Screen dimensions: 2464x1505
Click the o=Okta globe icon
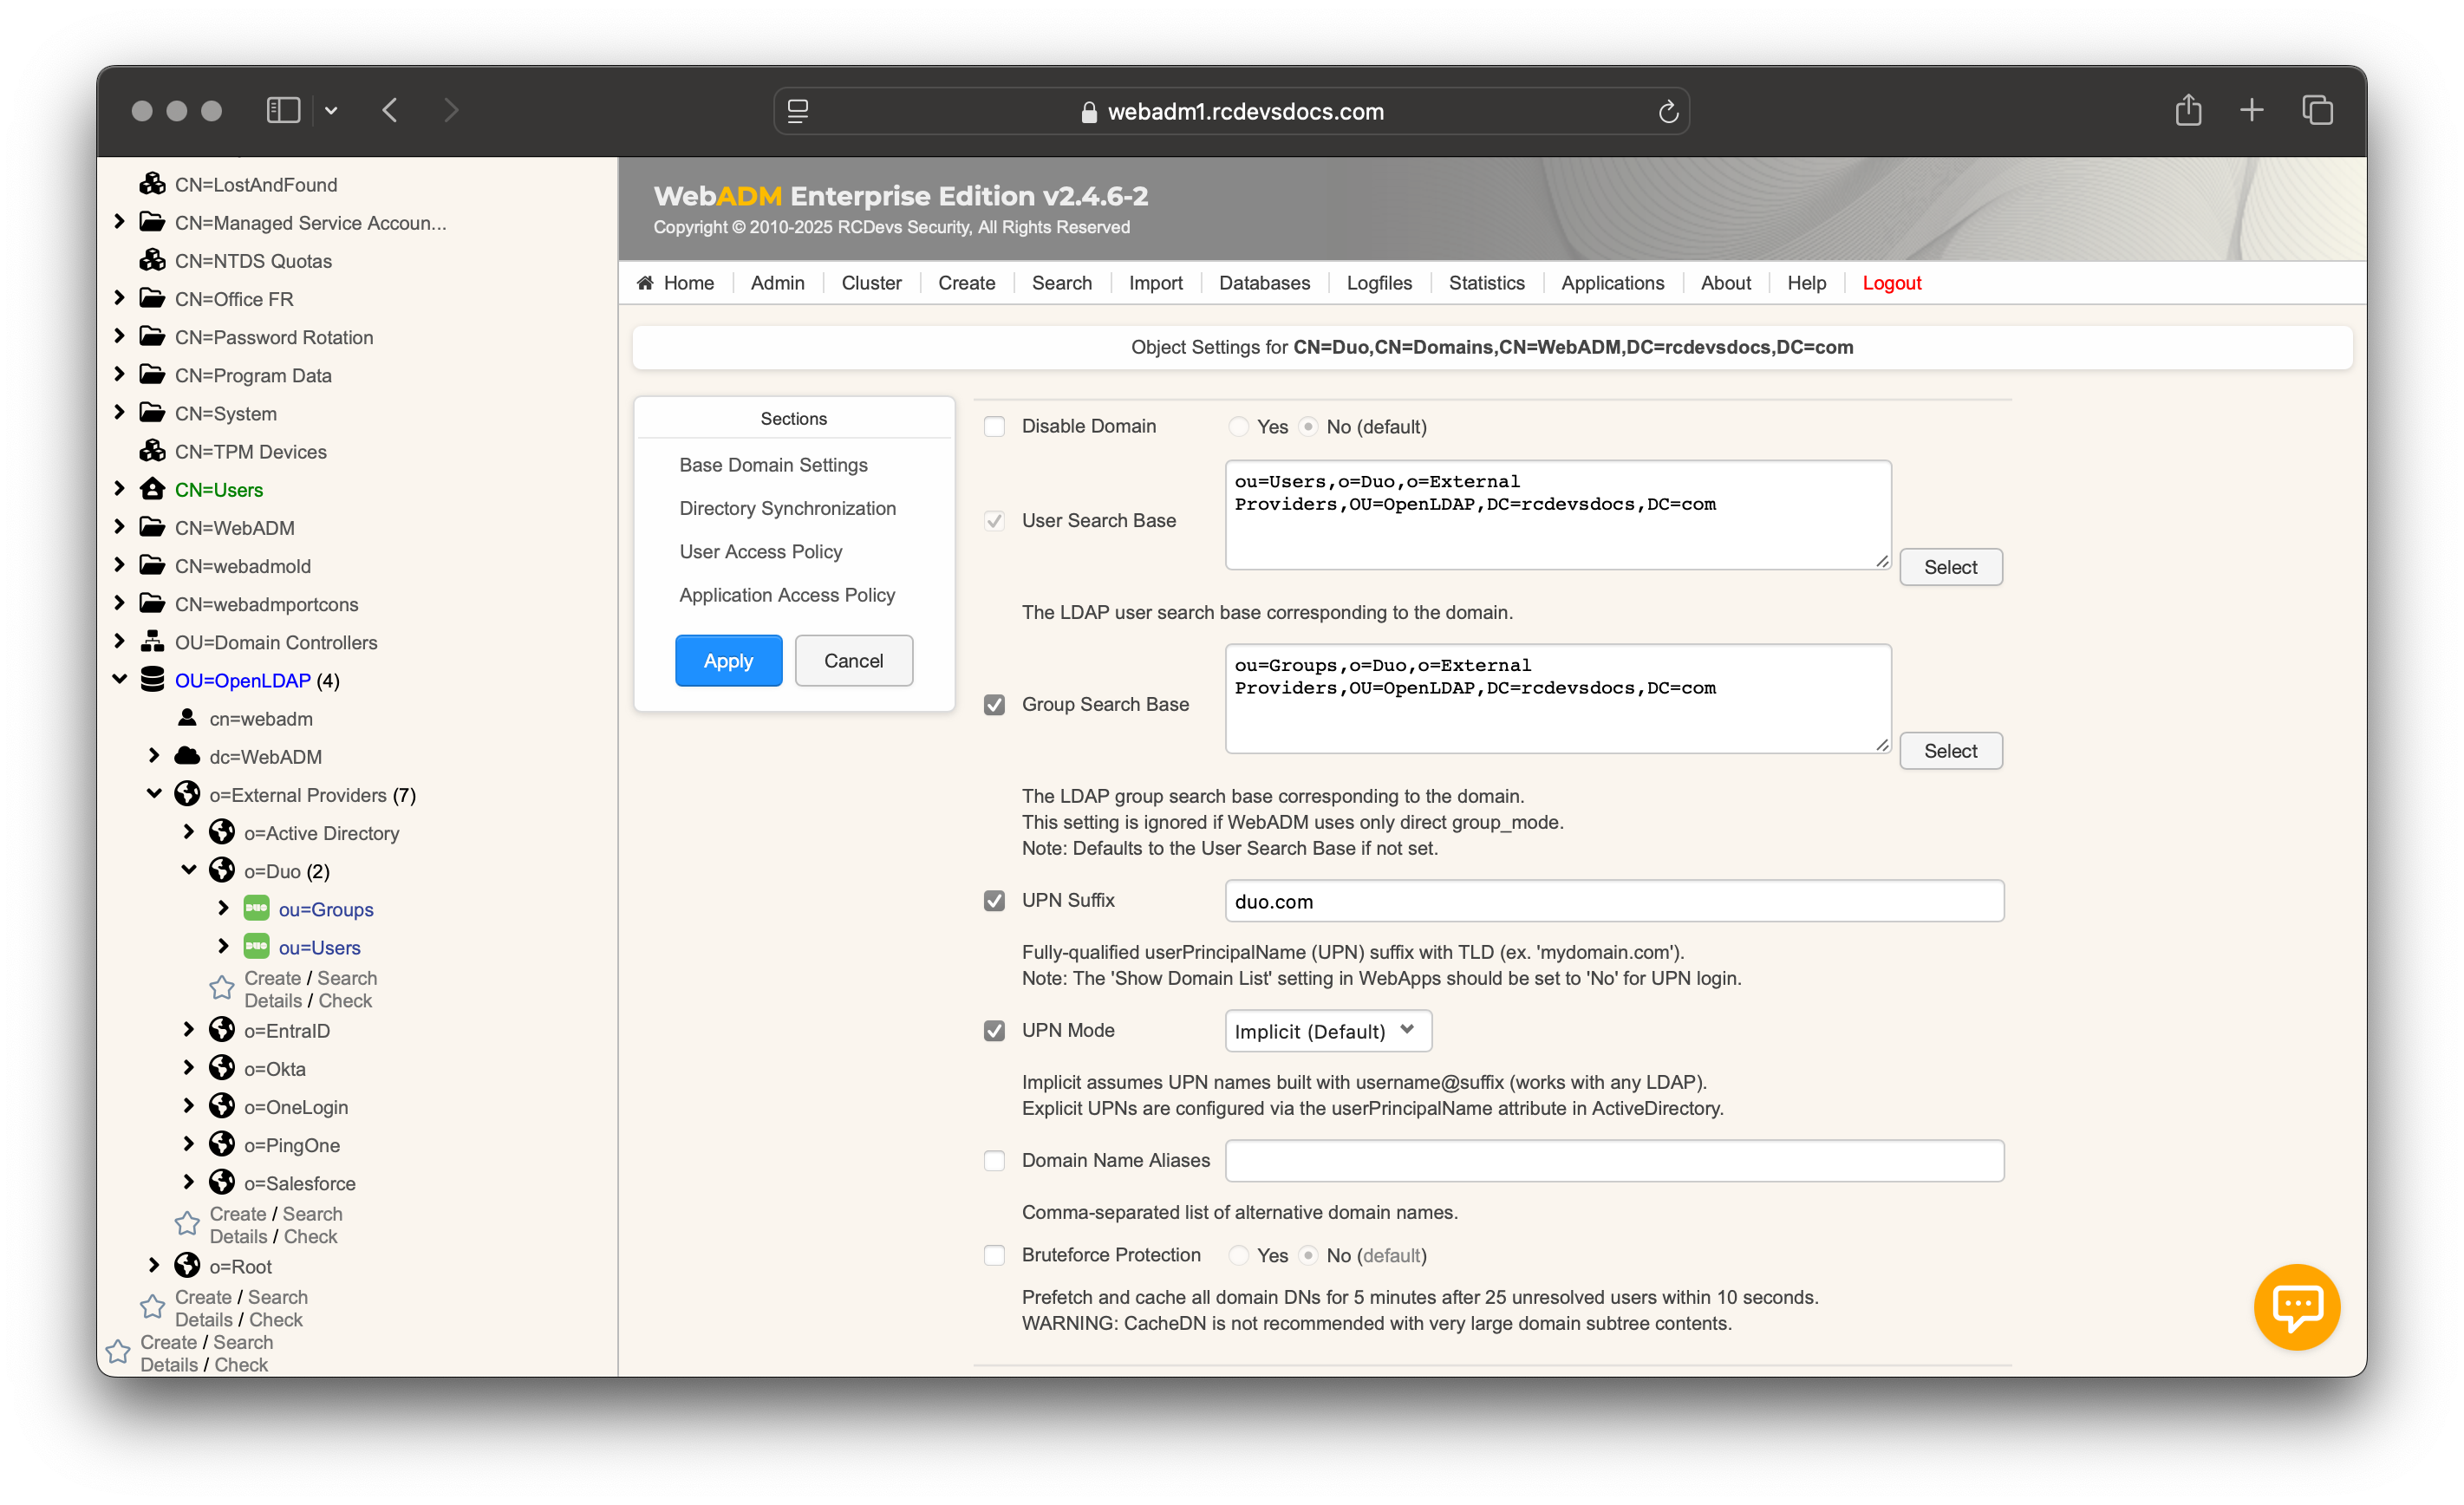[222, 1068]
